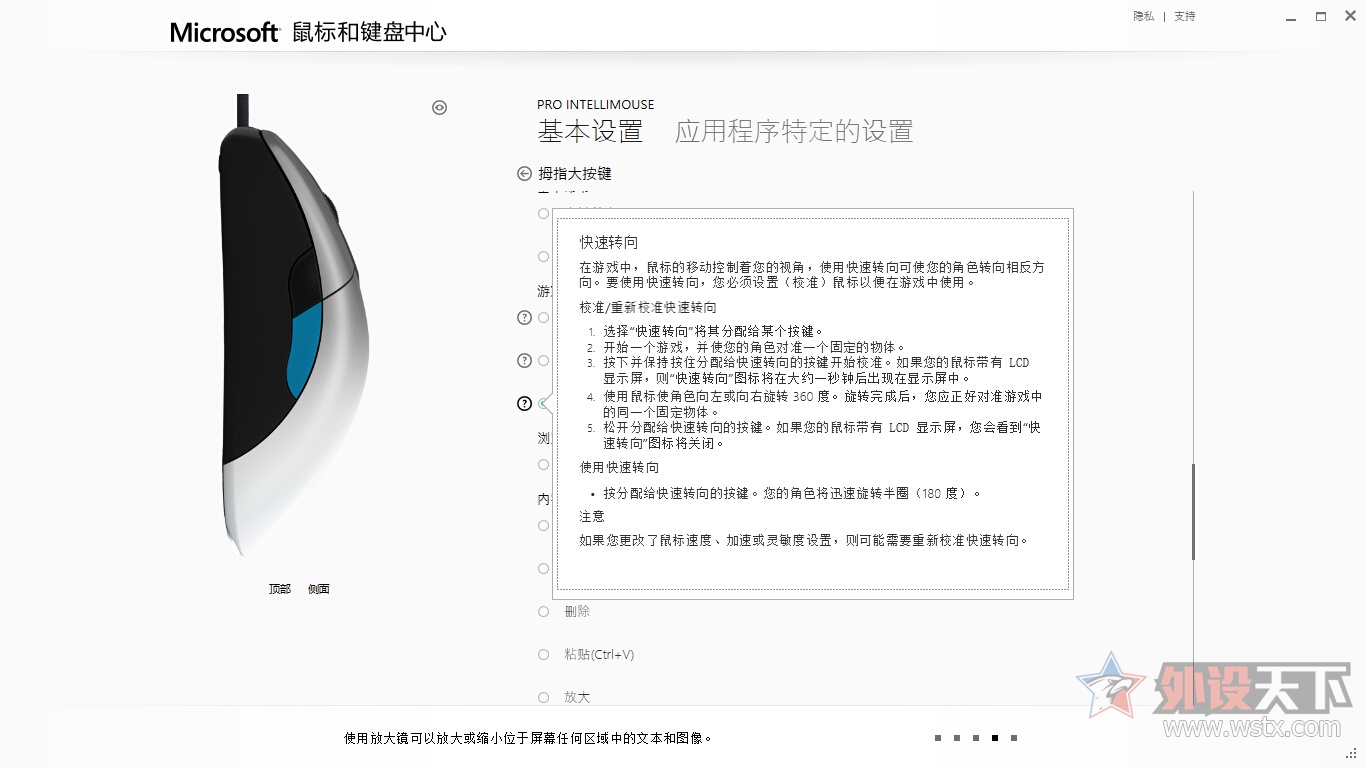Click the settings list vertical scrollbar thumb
Viewport: 1366px width, 768px height.
[x=1193, y=512]
